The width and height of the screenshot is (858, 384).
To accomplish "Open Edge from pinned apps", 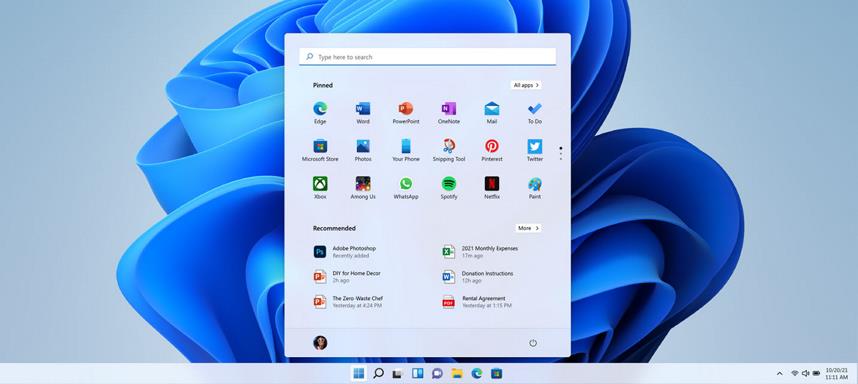I will point(320,113).
